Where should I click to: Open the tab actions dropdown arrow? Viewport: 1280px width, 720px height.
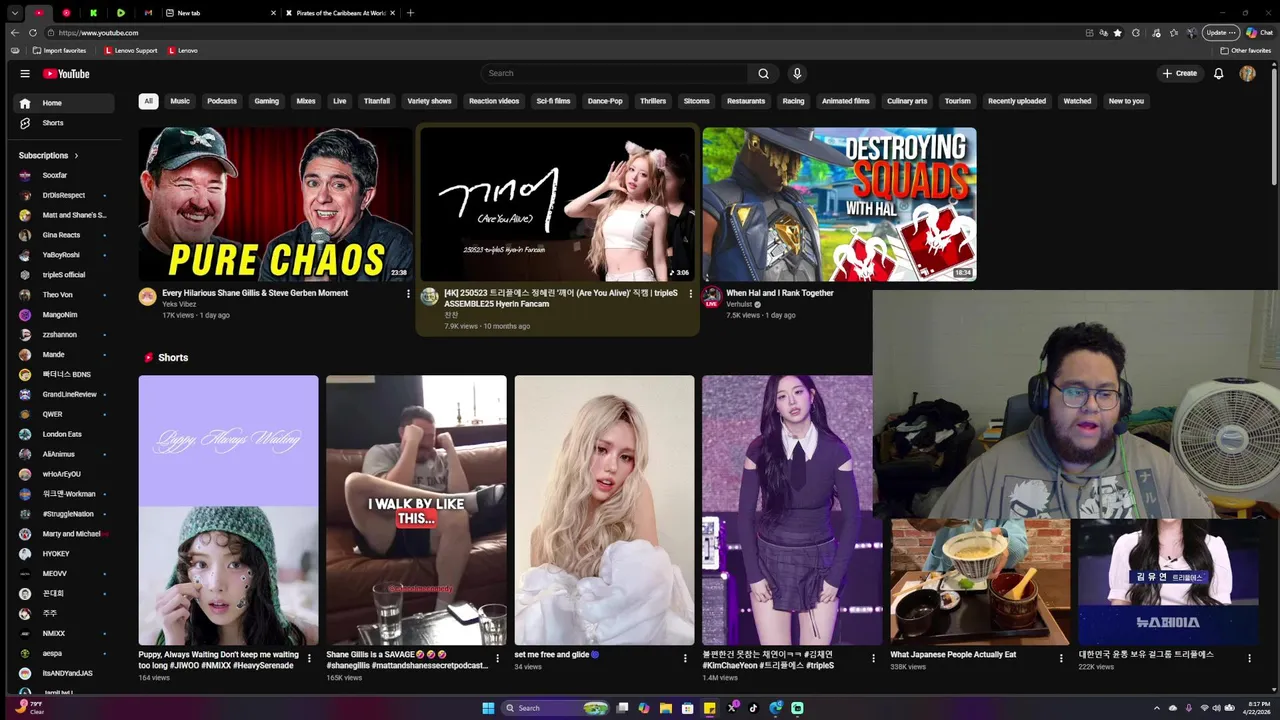[x=14, y=13]
